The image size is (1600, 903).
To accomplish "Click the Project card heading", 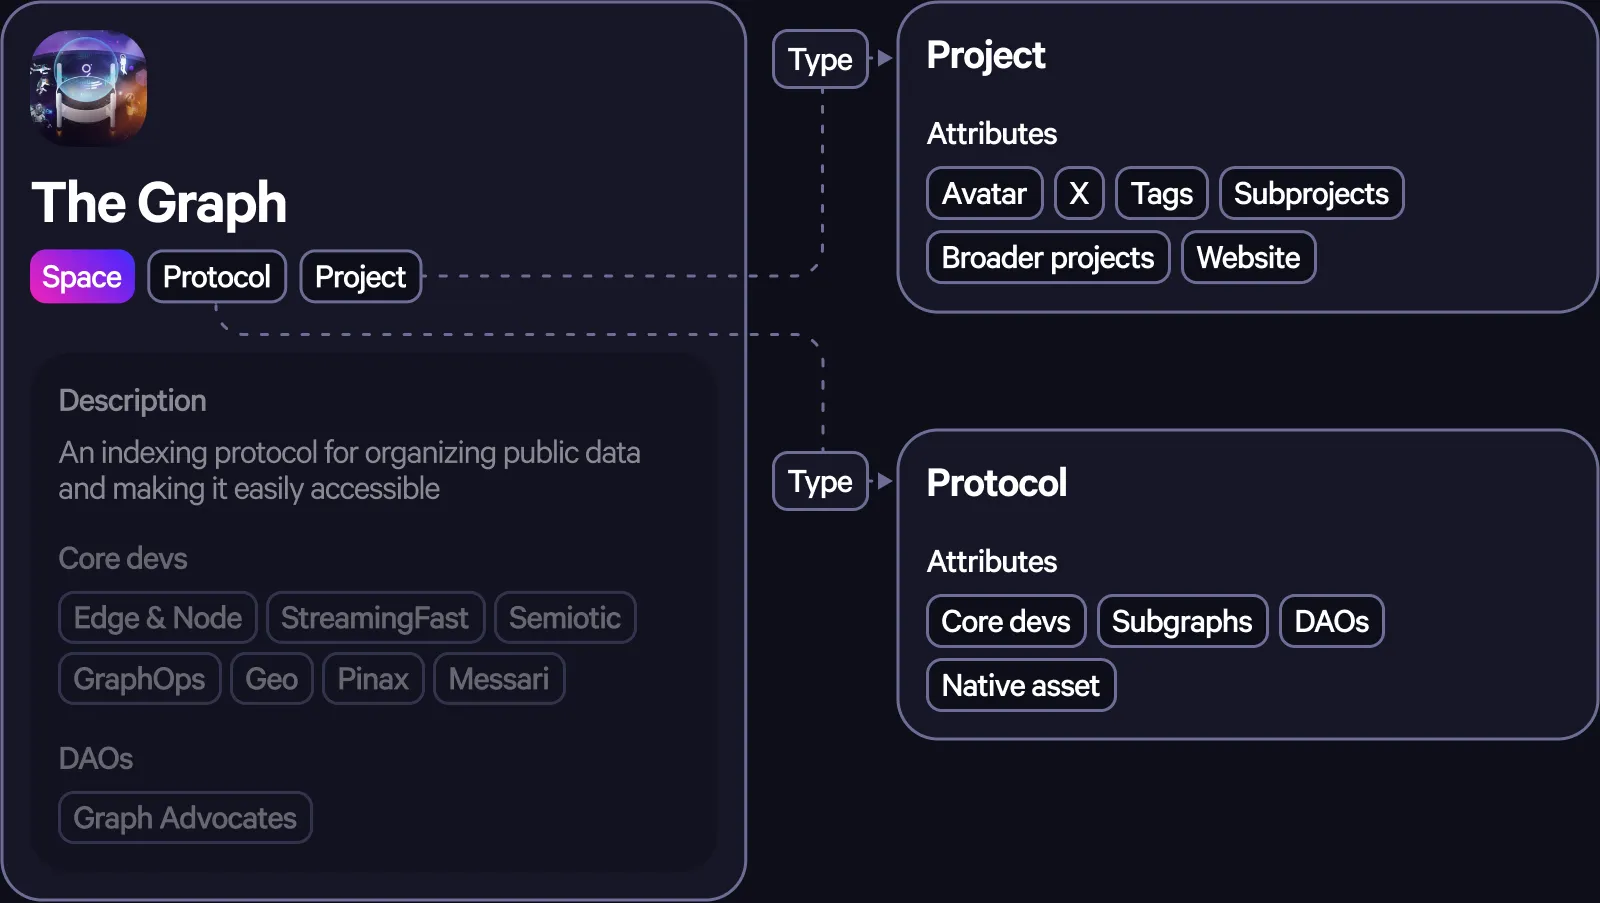I will [x=986, y=56].
